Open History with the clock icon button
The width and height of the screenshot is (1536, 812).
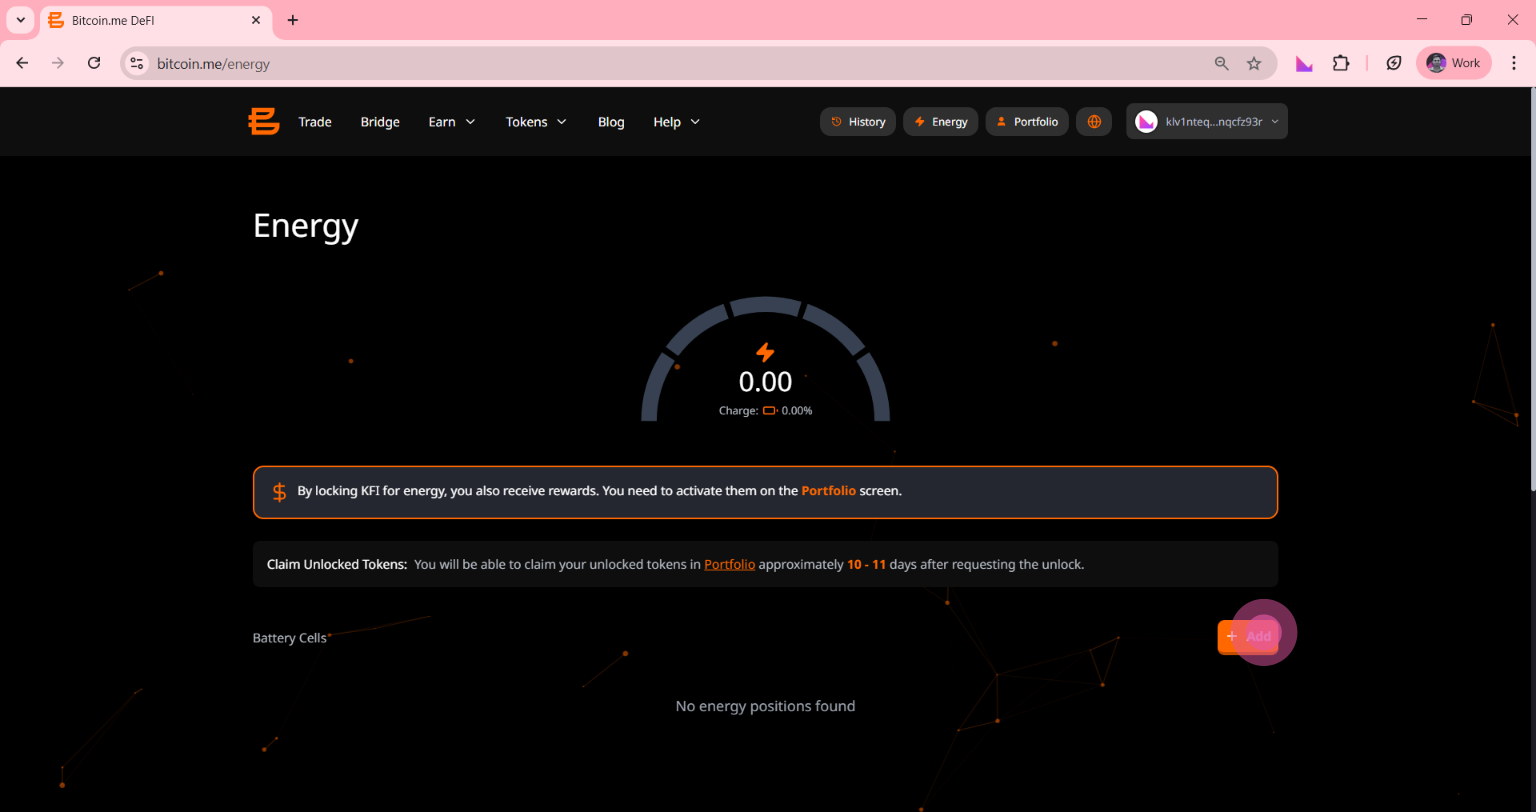(x=858, y=122)
